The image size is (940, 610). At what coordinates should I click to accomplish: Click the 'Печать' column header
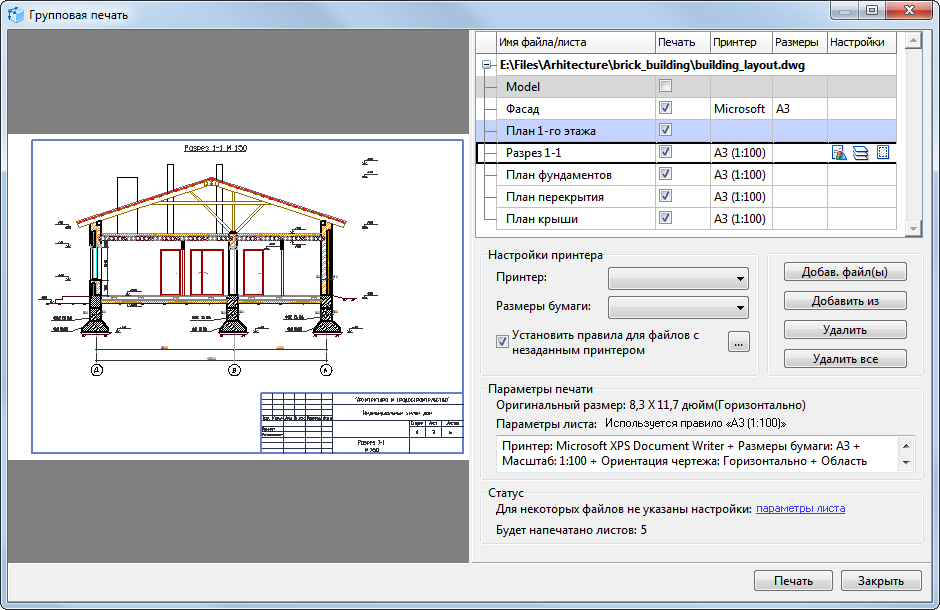coord(677,42)
